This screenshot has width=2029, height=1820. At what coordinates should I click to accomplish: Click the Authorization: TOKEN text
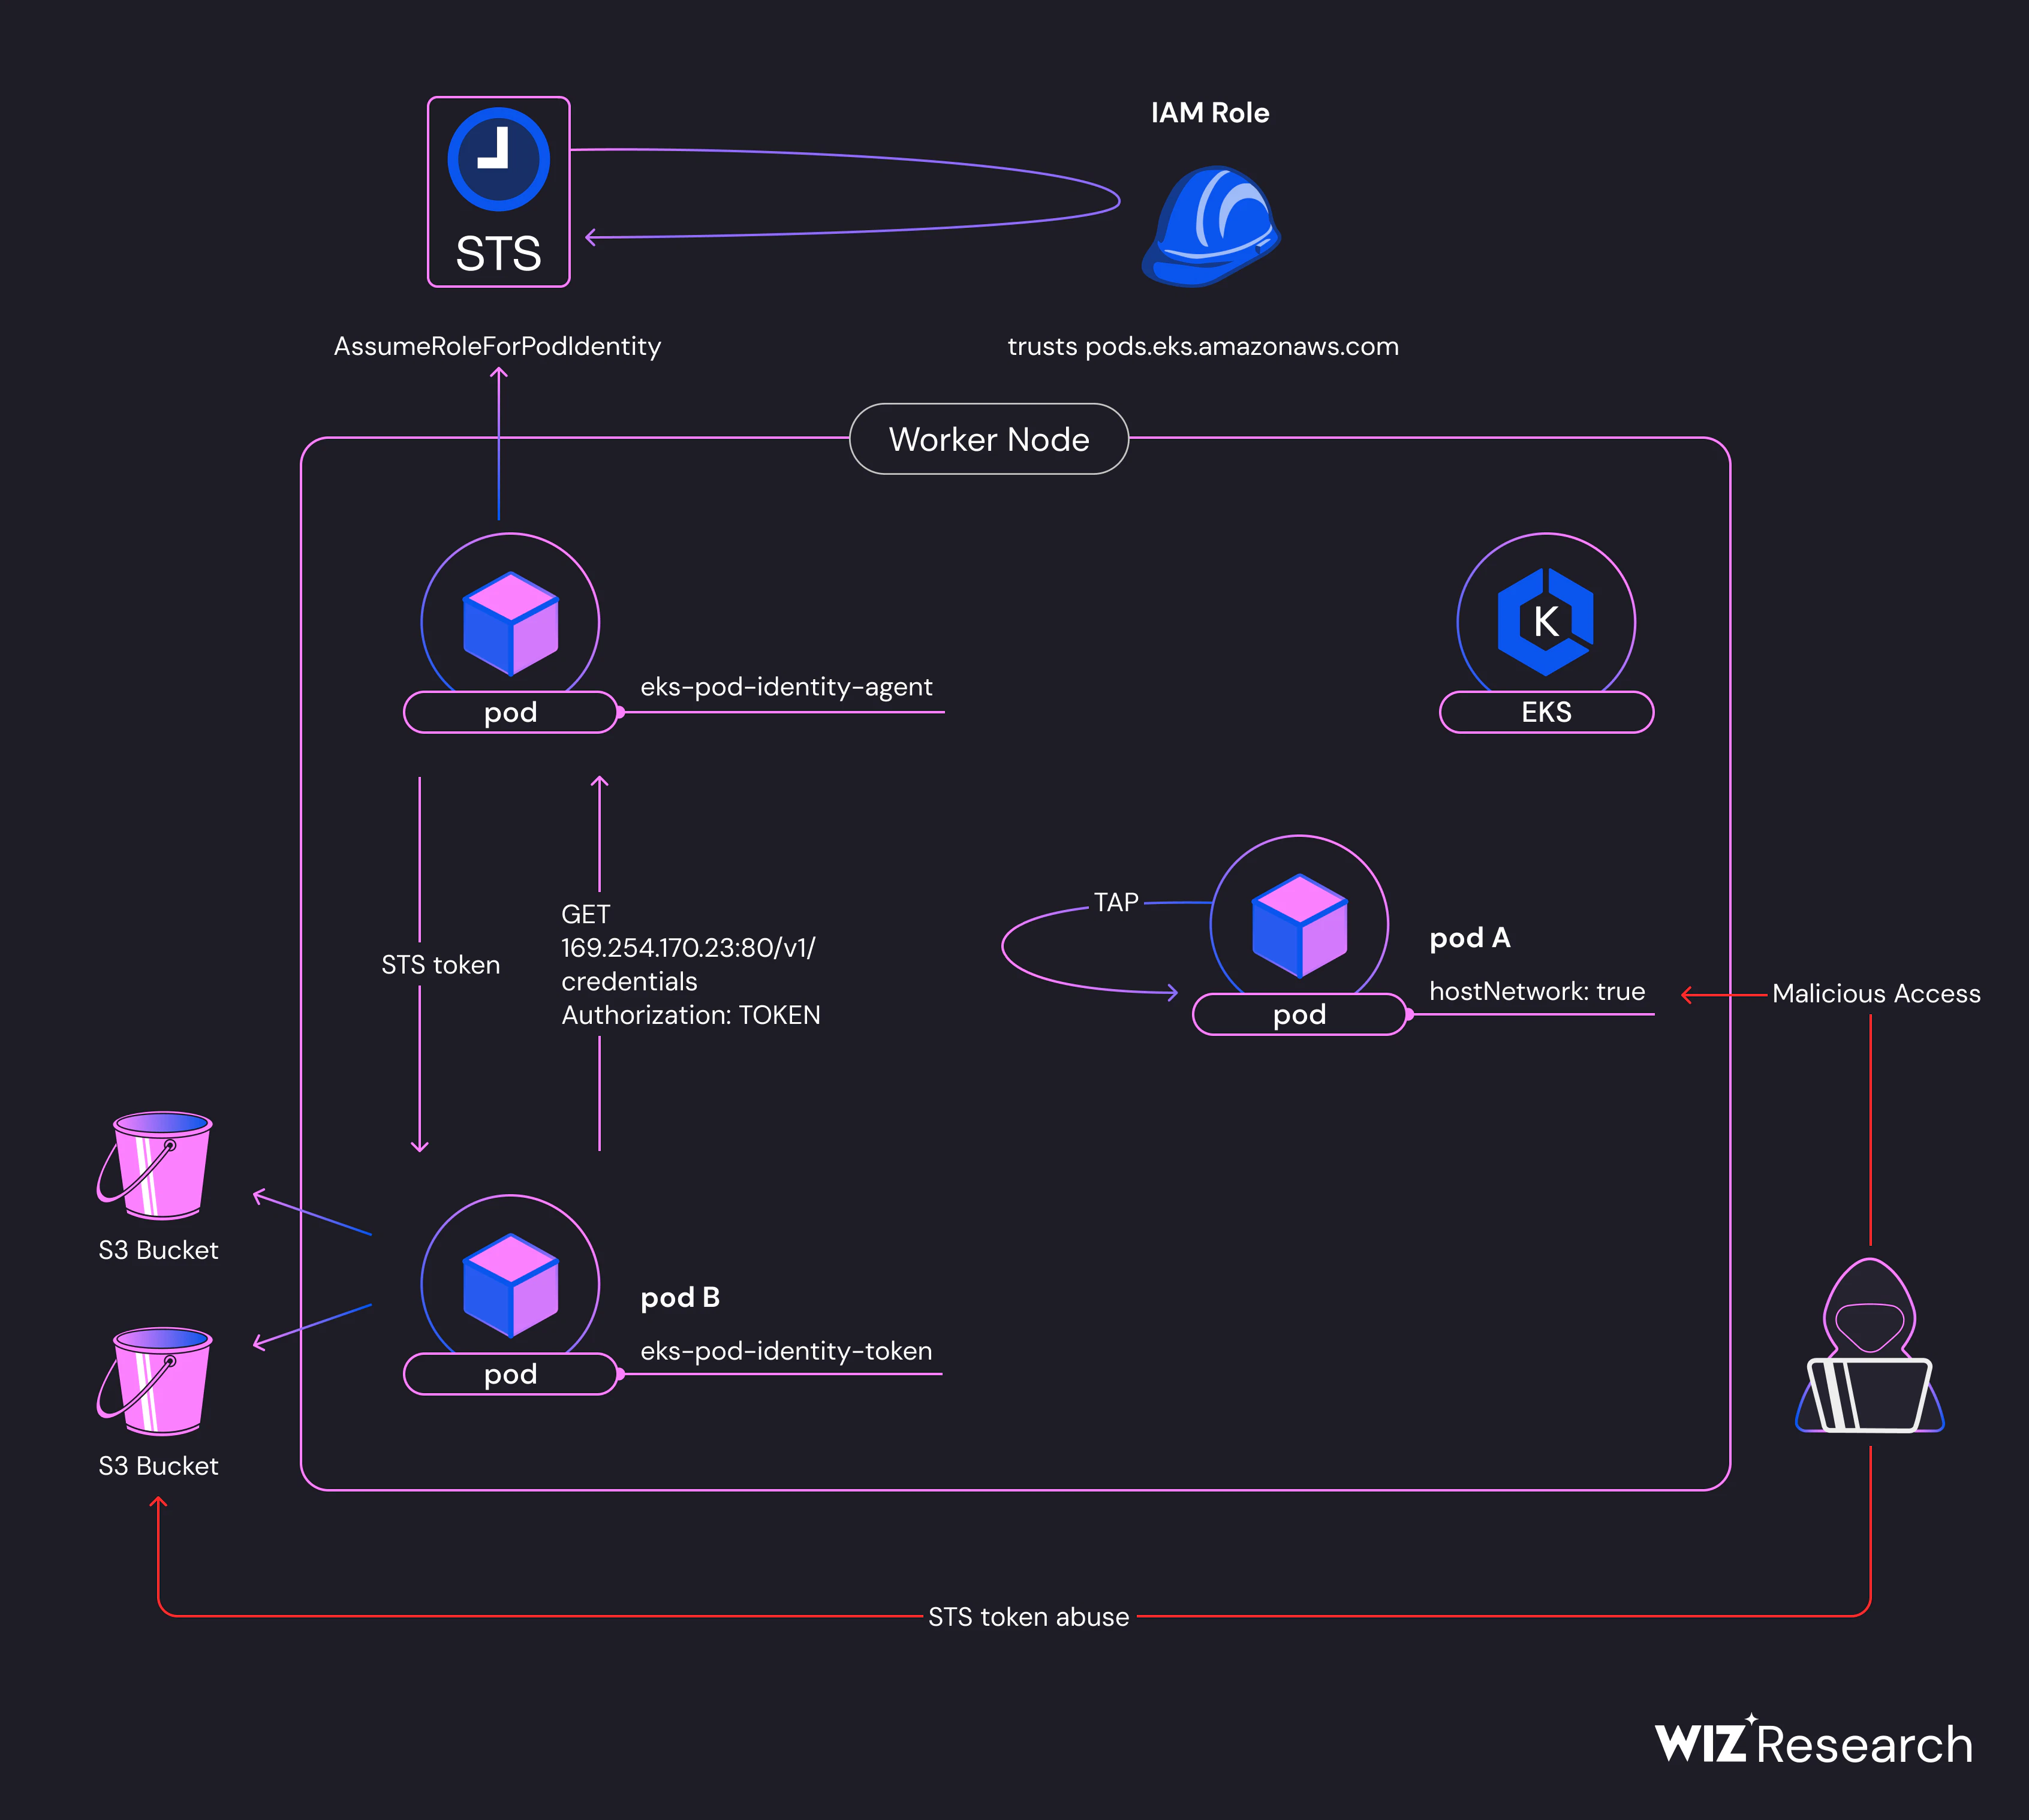690,1015
